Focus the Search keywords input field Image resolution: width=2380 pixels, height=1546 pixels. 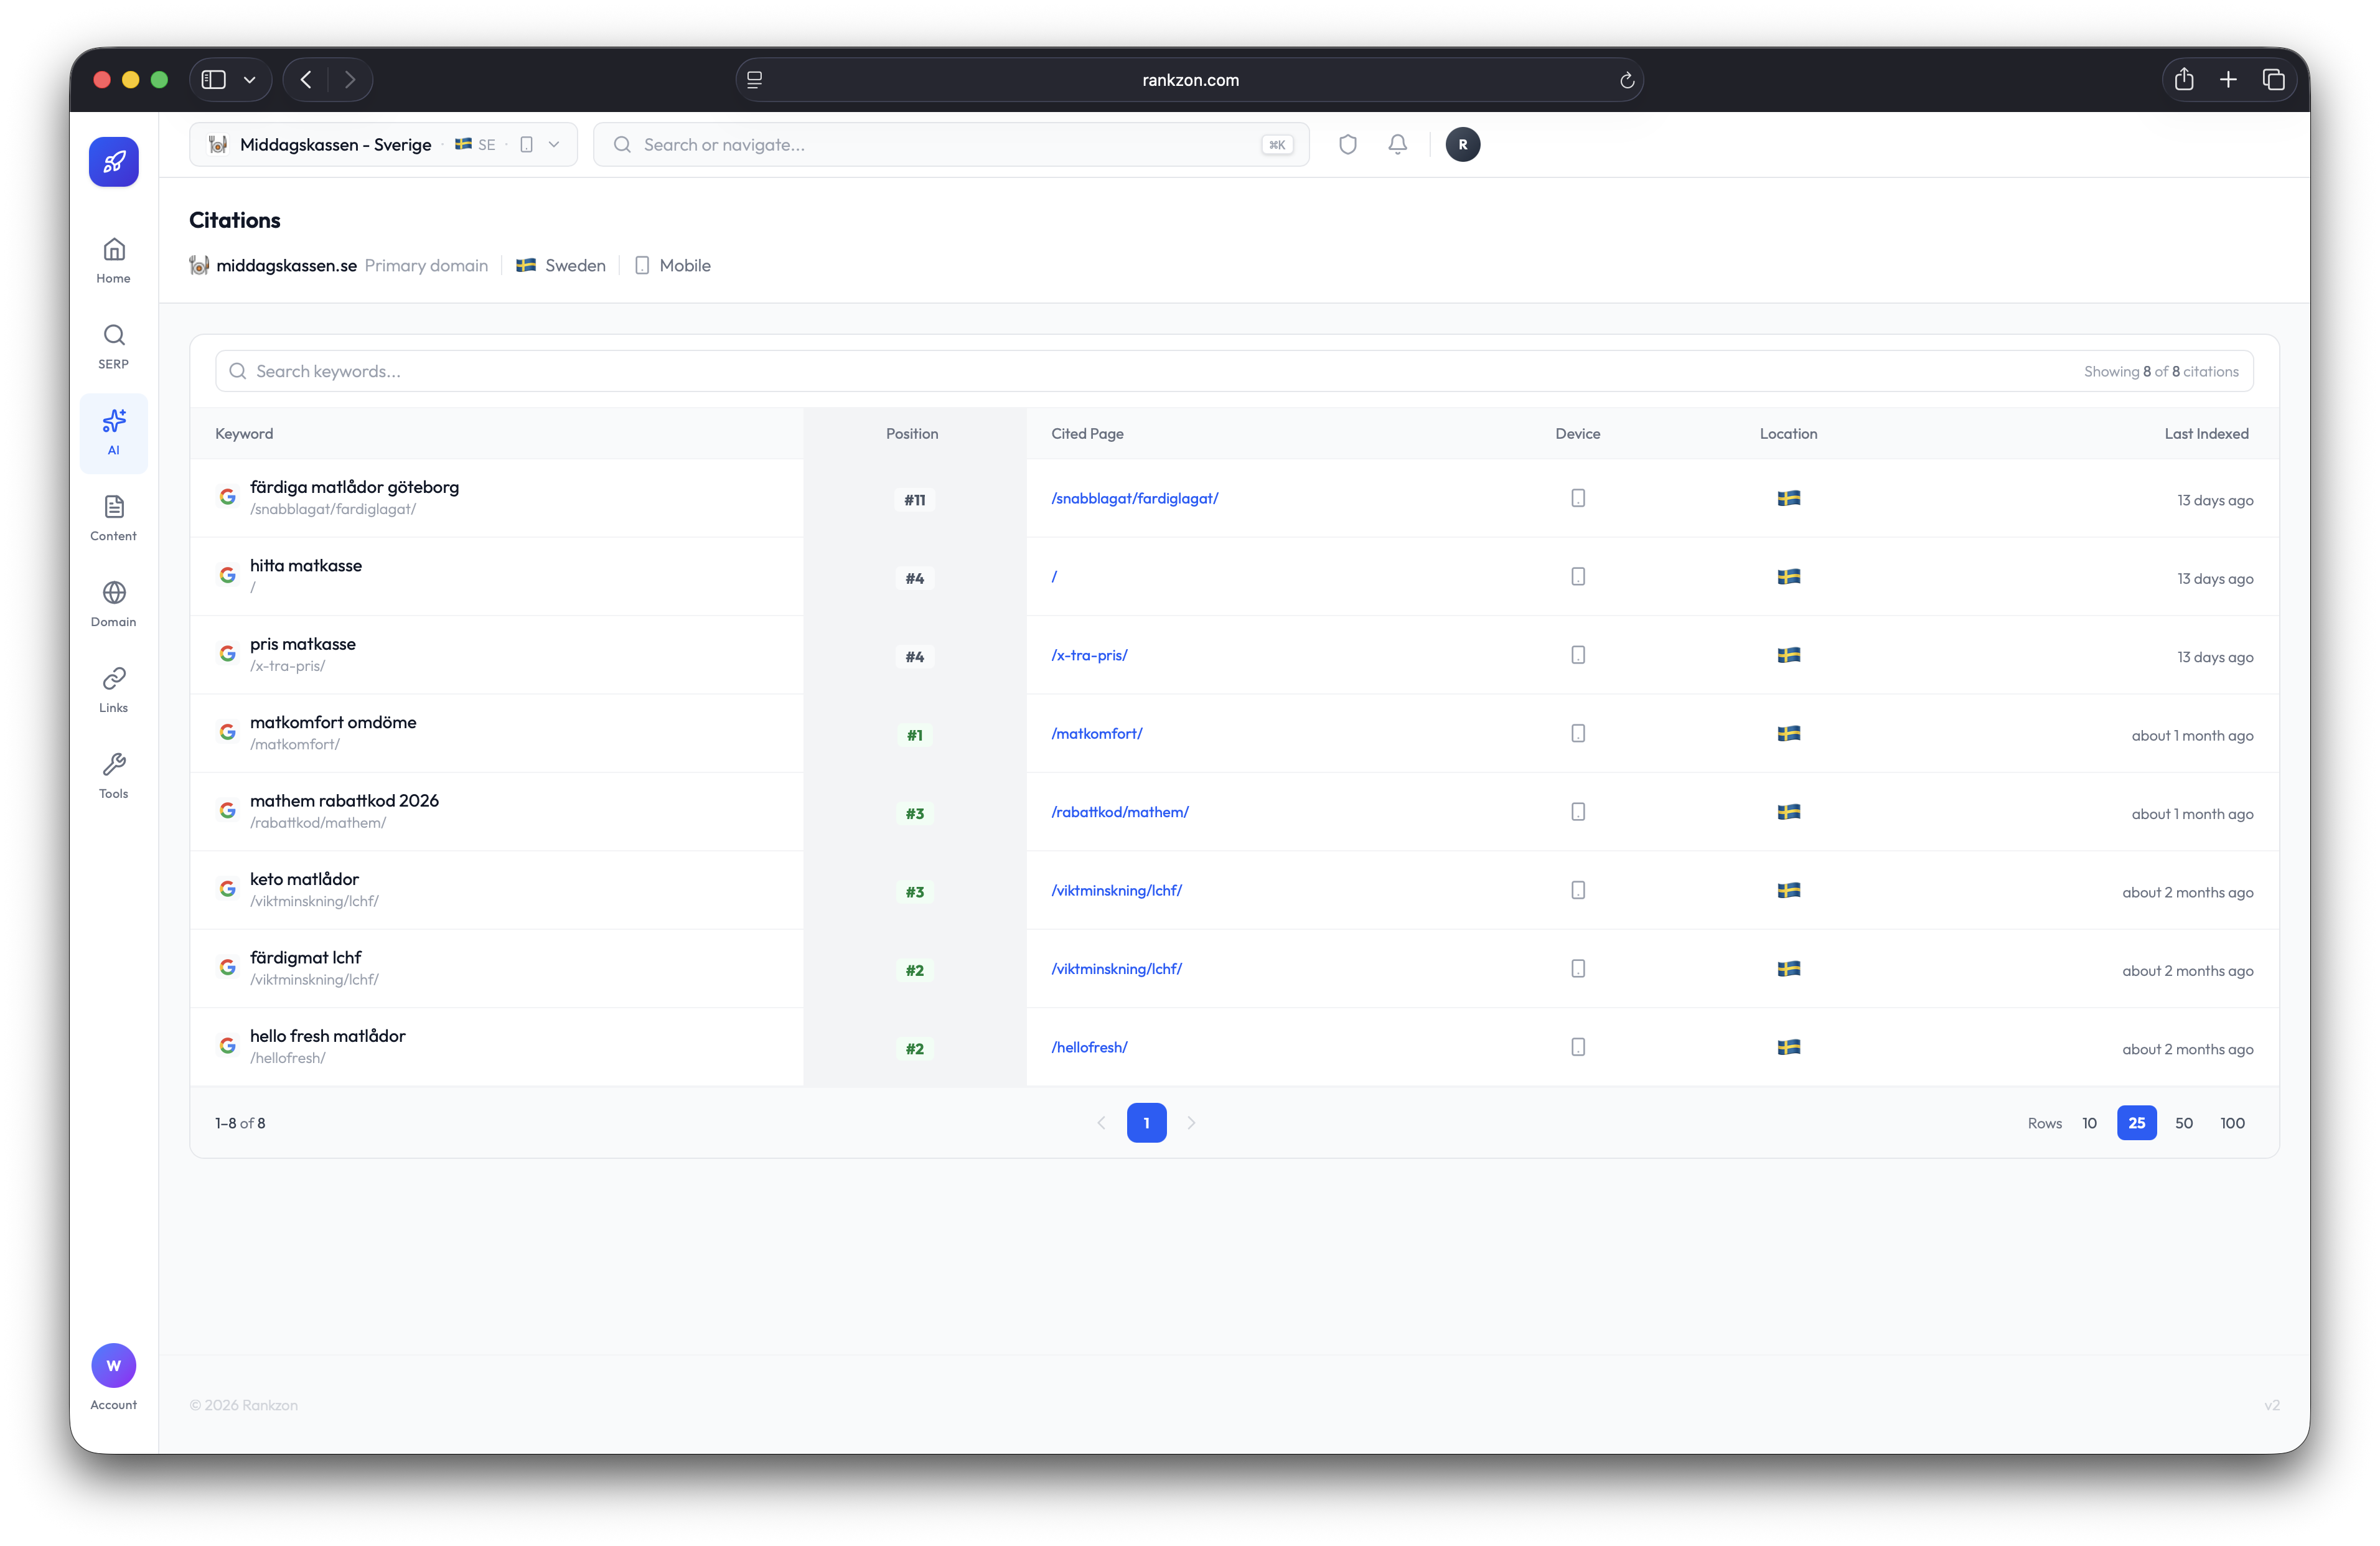coord(1234,371)
